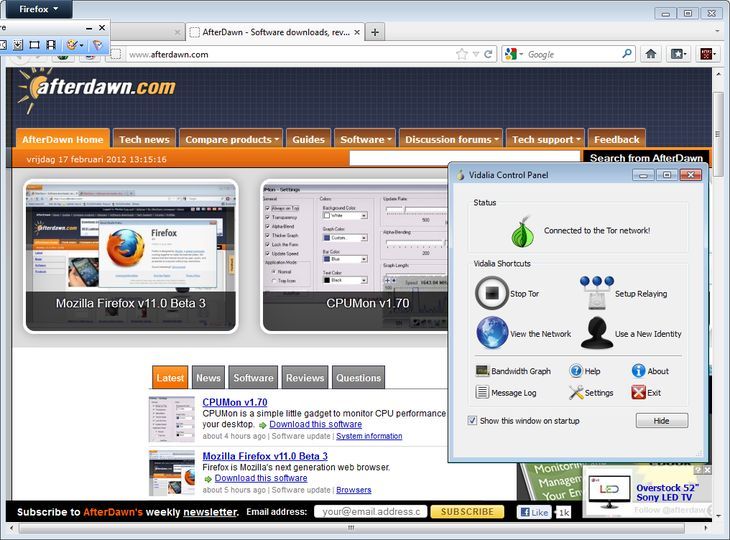Open the Tech news tab

[x=144, y=139]
